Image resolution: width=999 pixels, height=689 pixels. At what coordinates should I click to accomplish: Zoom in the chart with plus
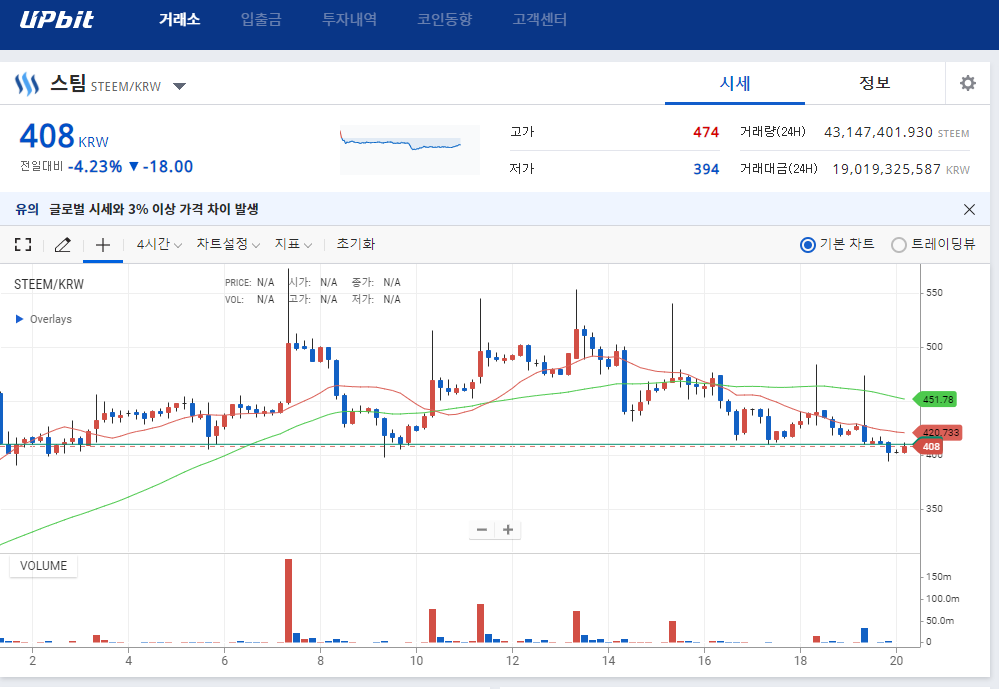(x=508, y=529)
